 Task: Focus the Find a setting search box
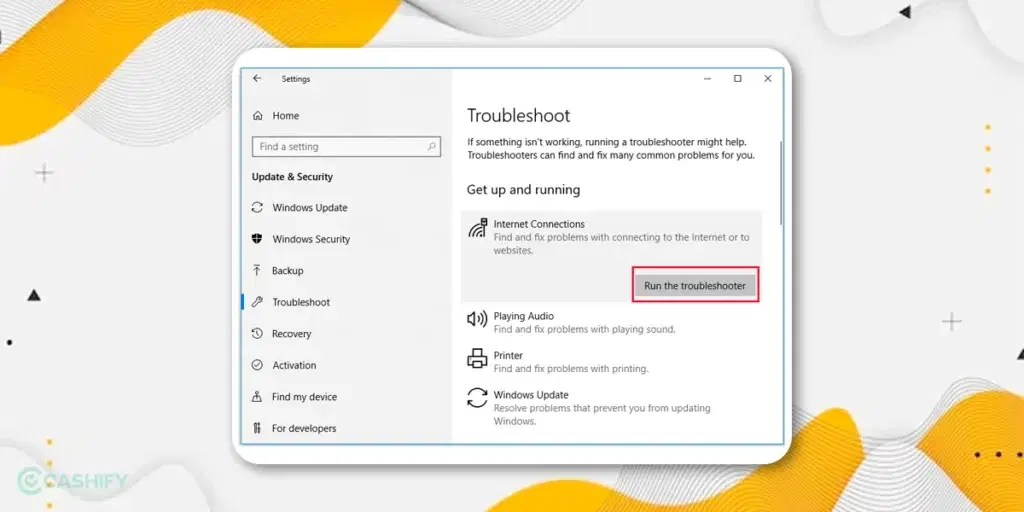(346, 147)
